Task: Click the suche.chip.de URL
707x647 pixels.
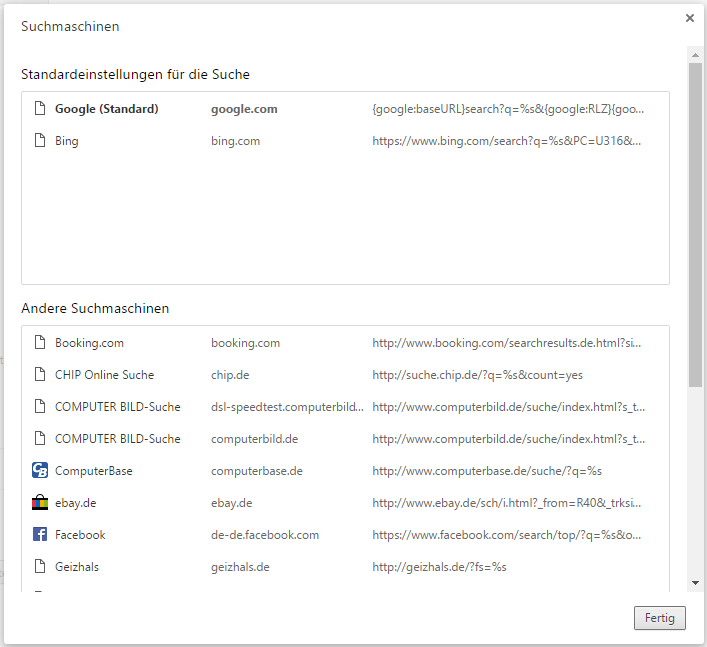Action: point(477,375)
